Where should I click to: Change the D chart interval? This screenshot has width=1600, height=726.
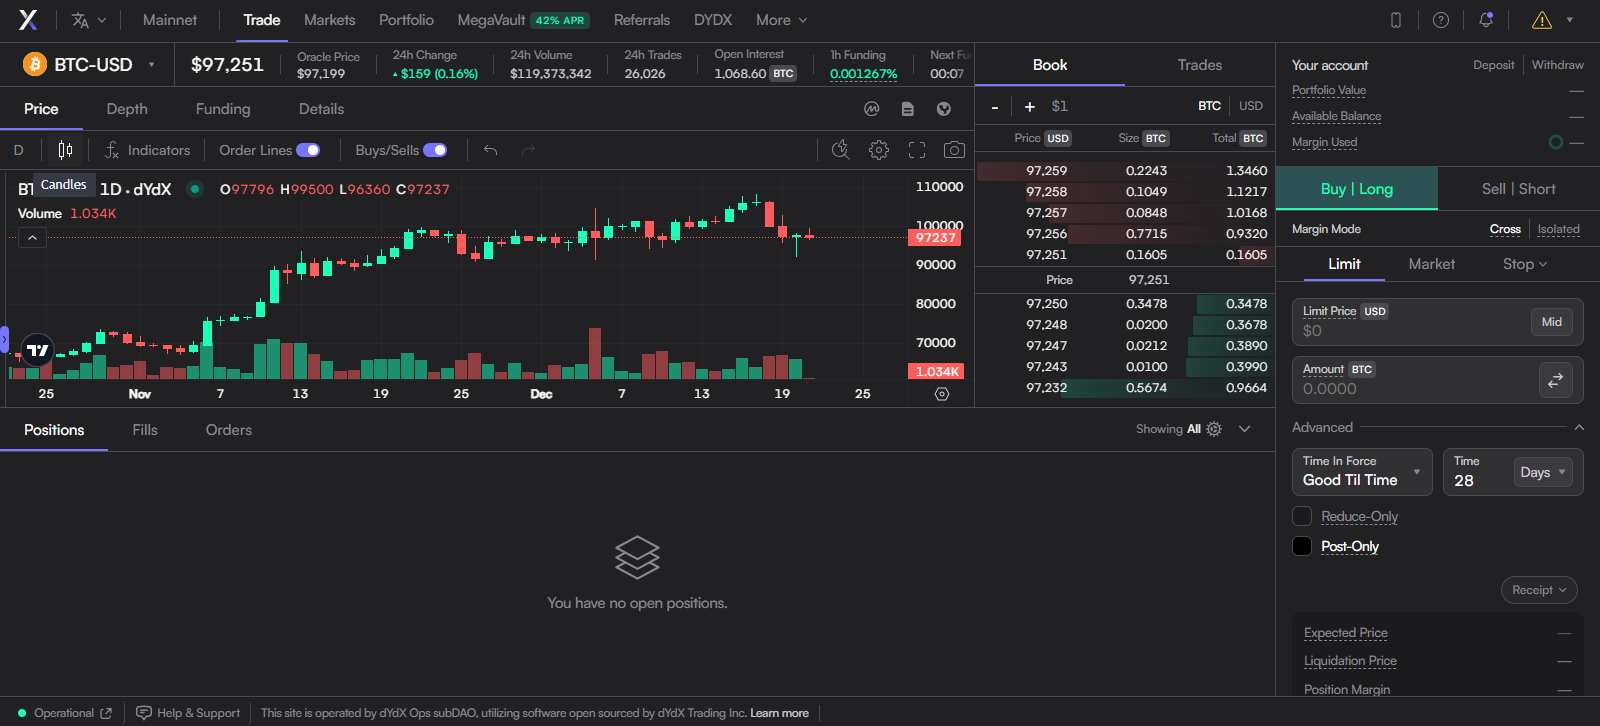[x=19, y=150]
